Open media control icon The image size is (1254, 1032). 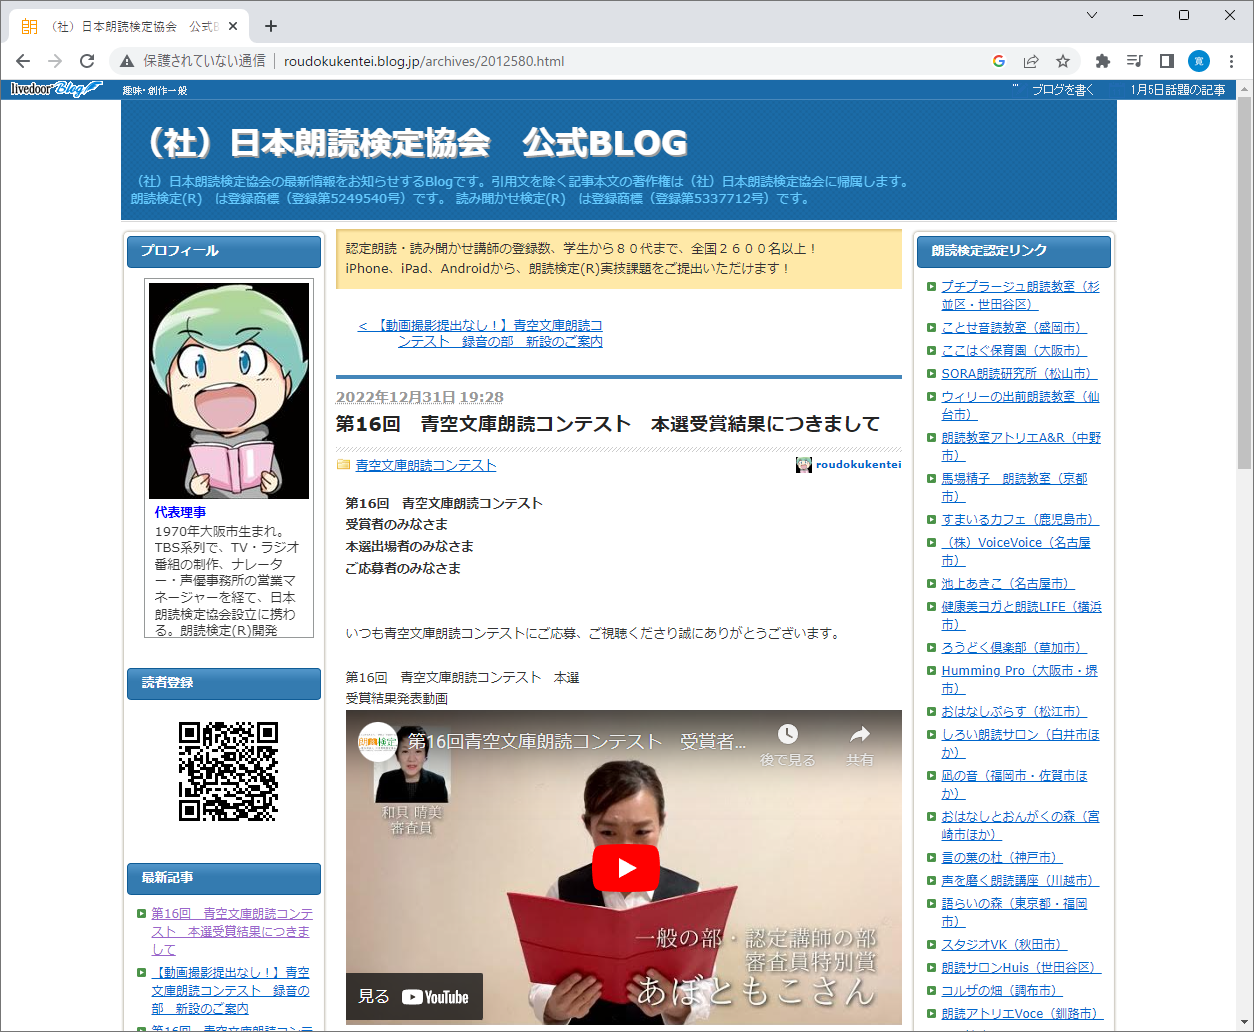[x=1135, y=61]
